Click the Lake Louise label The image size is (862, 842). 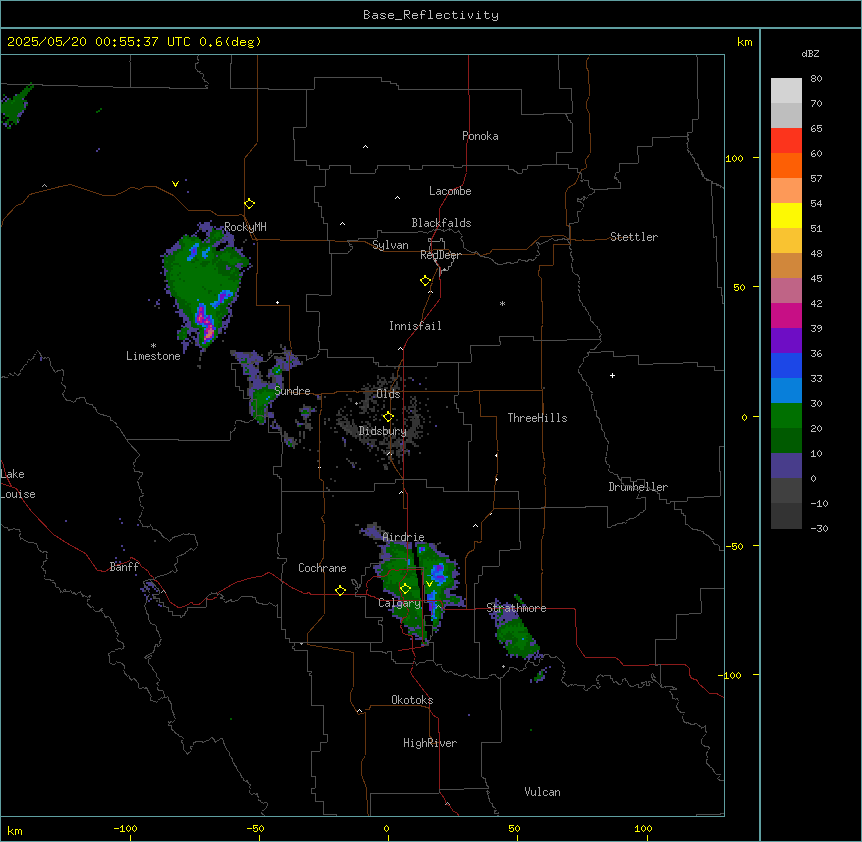(18, 484)
